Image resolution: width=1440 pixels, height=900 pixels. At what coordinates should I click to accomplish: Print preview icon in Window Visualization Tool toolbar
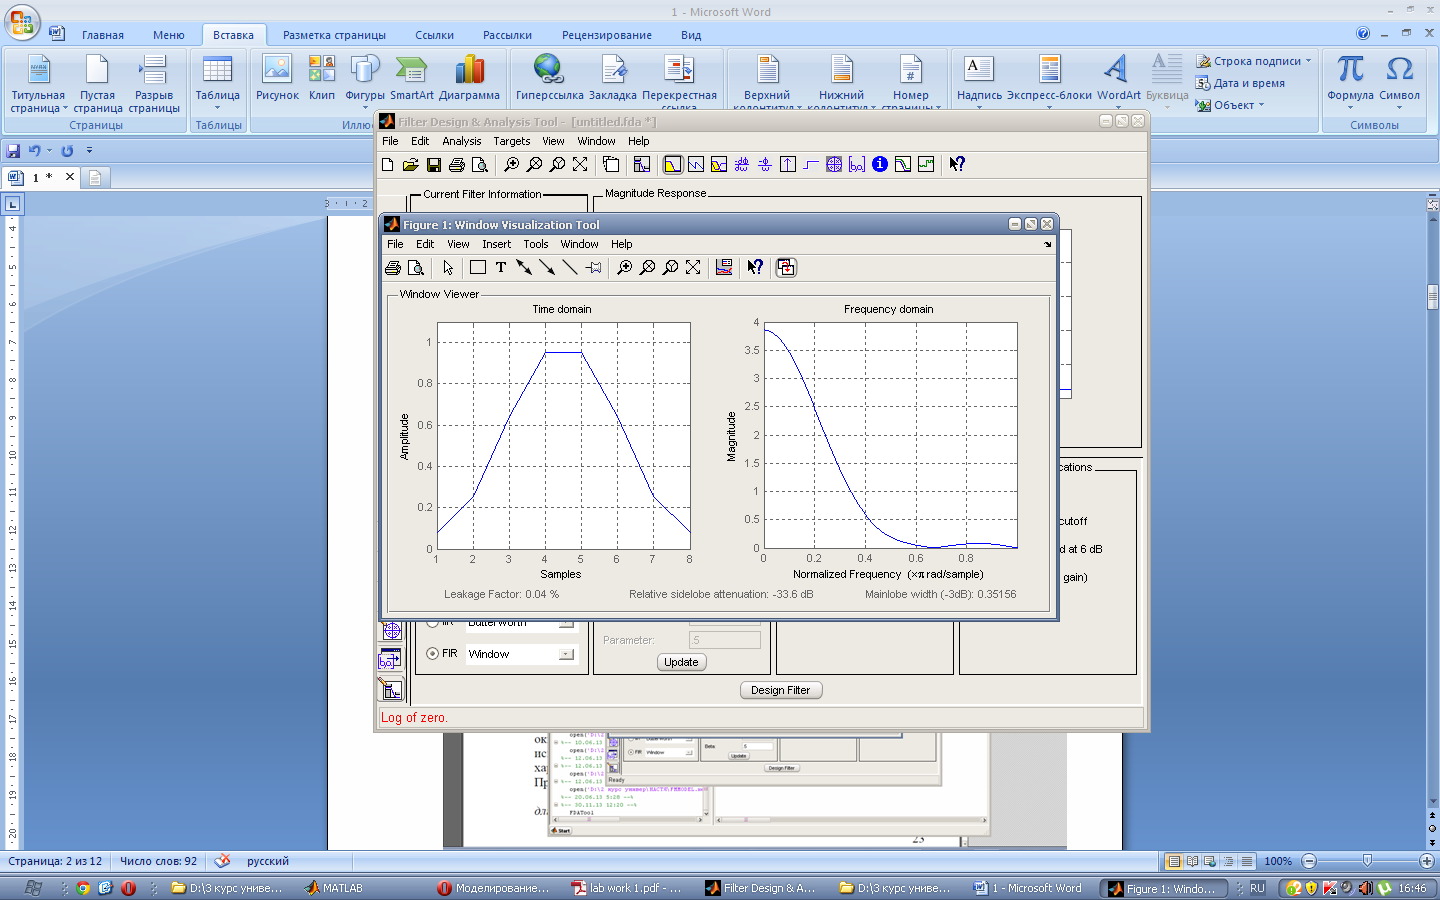point(416,268)
